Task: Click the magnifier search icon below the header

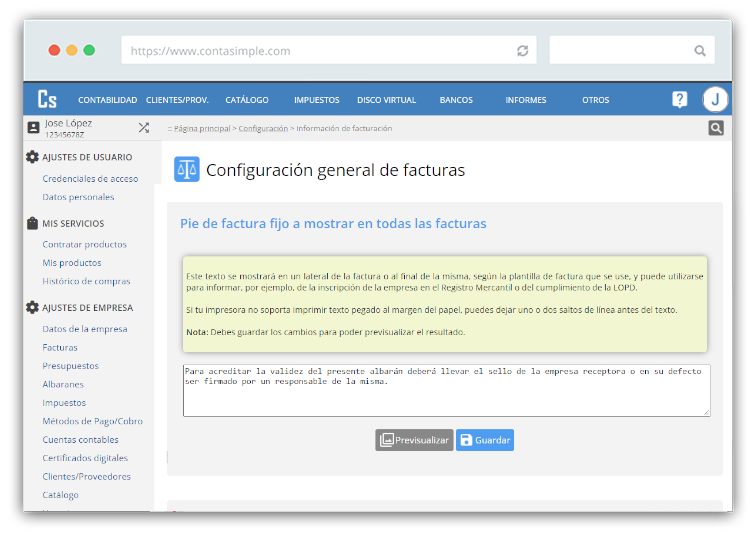Action: click(x=716, y=128)
